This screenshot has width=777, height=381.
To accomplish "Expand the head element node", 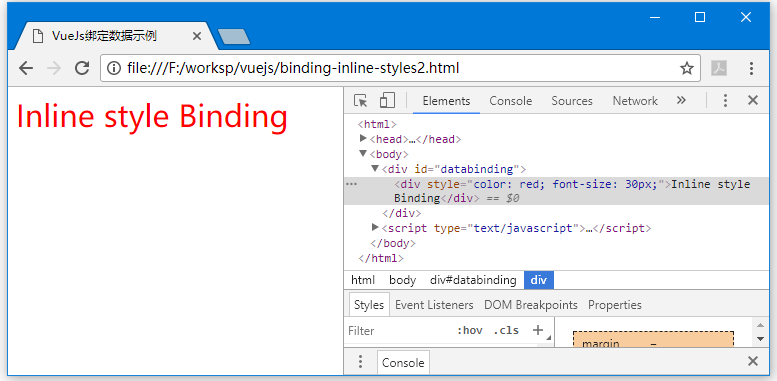I will (363, 138).
